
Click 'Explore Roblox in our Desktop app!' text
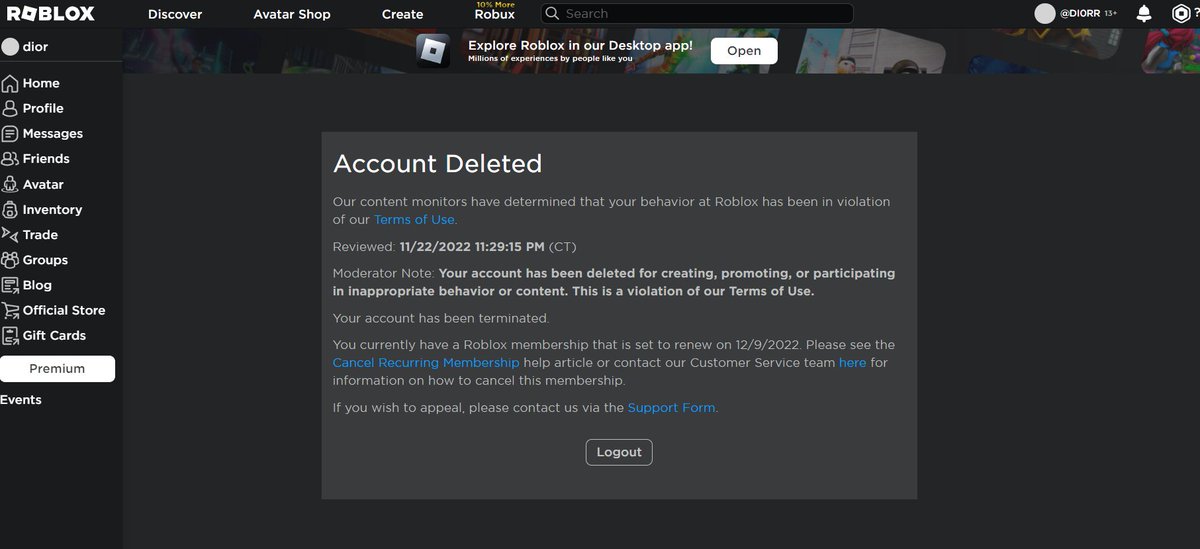point(580,45)
